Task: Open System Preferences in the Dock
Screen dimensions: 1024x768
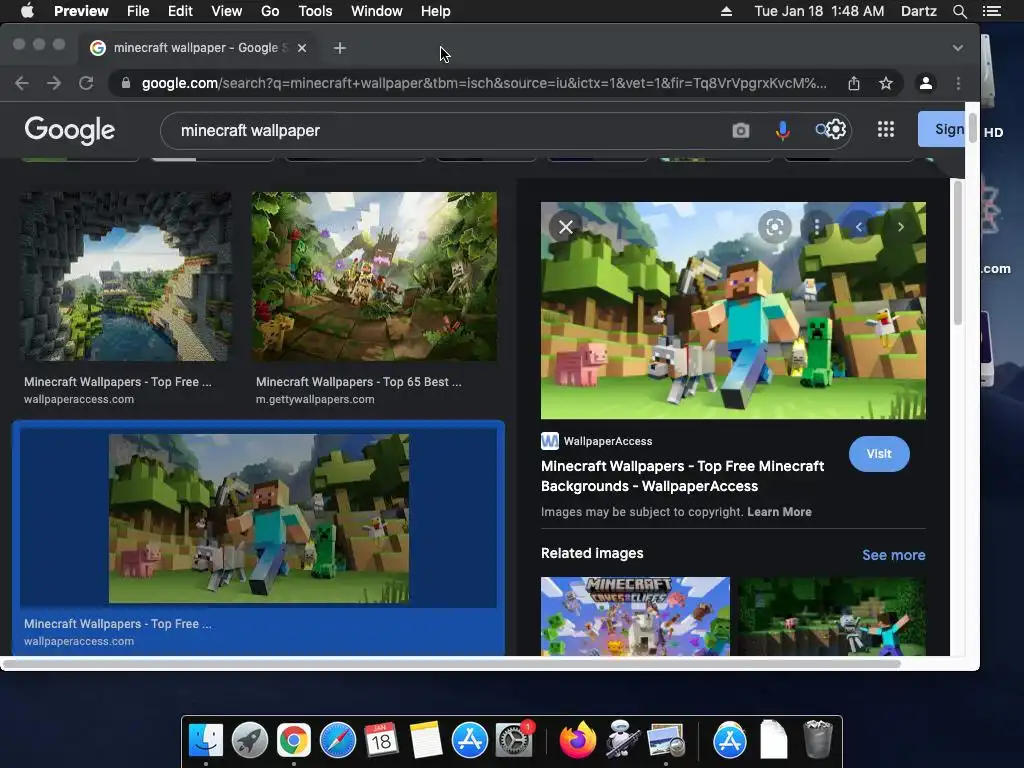Action: 514,740
